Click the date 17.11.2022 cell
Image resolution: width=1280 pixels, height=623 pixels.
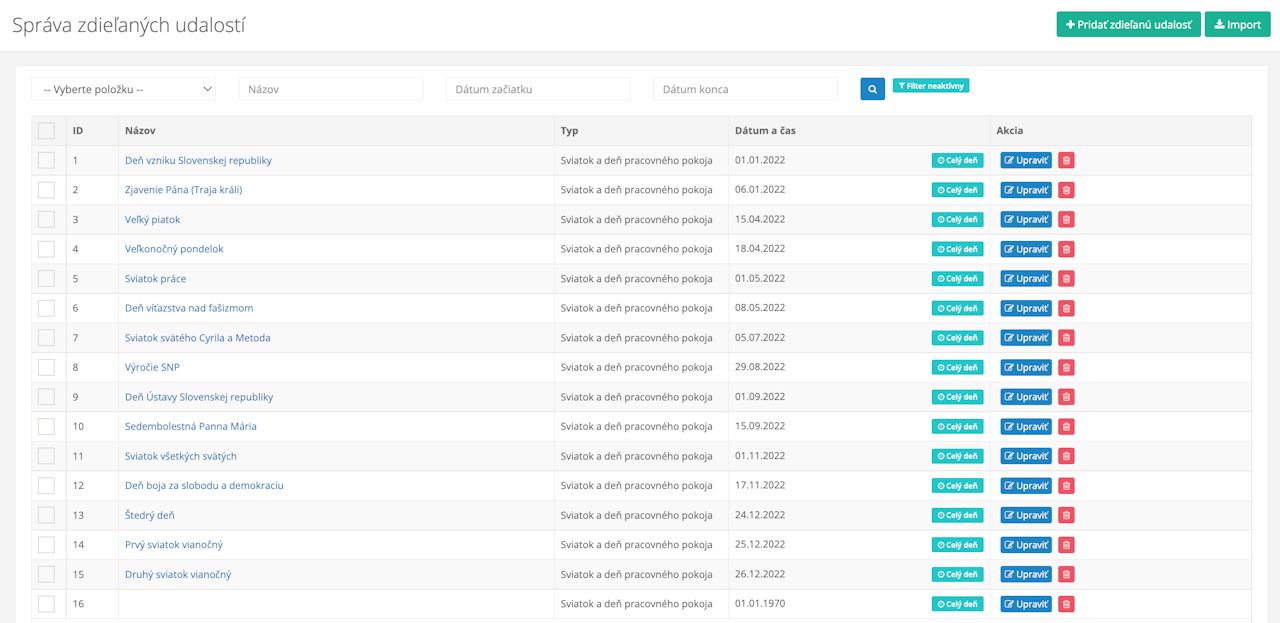[x=760, y=485]
